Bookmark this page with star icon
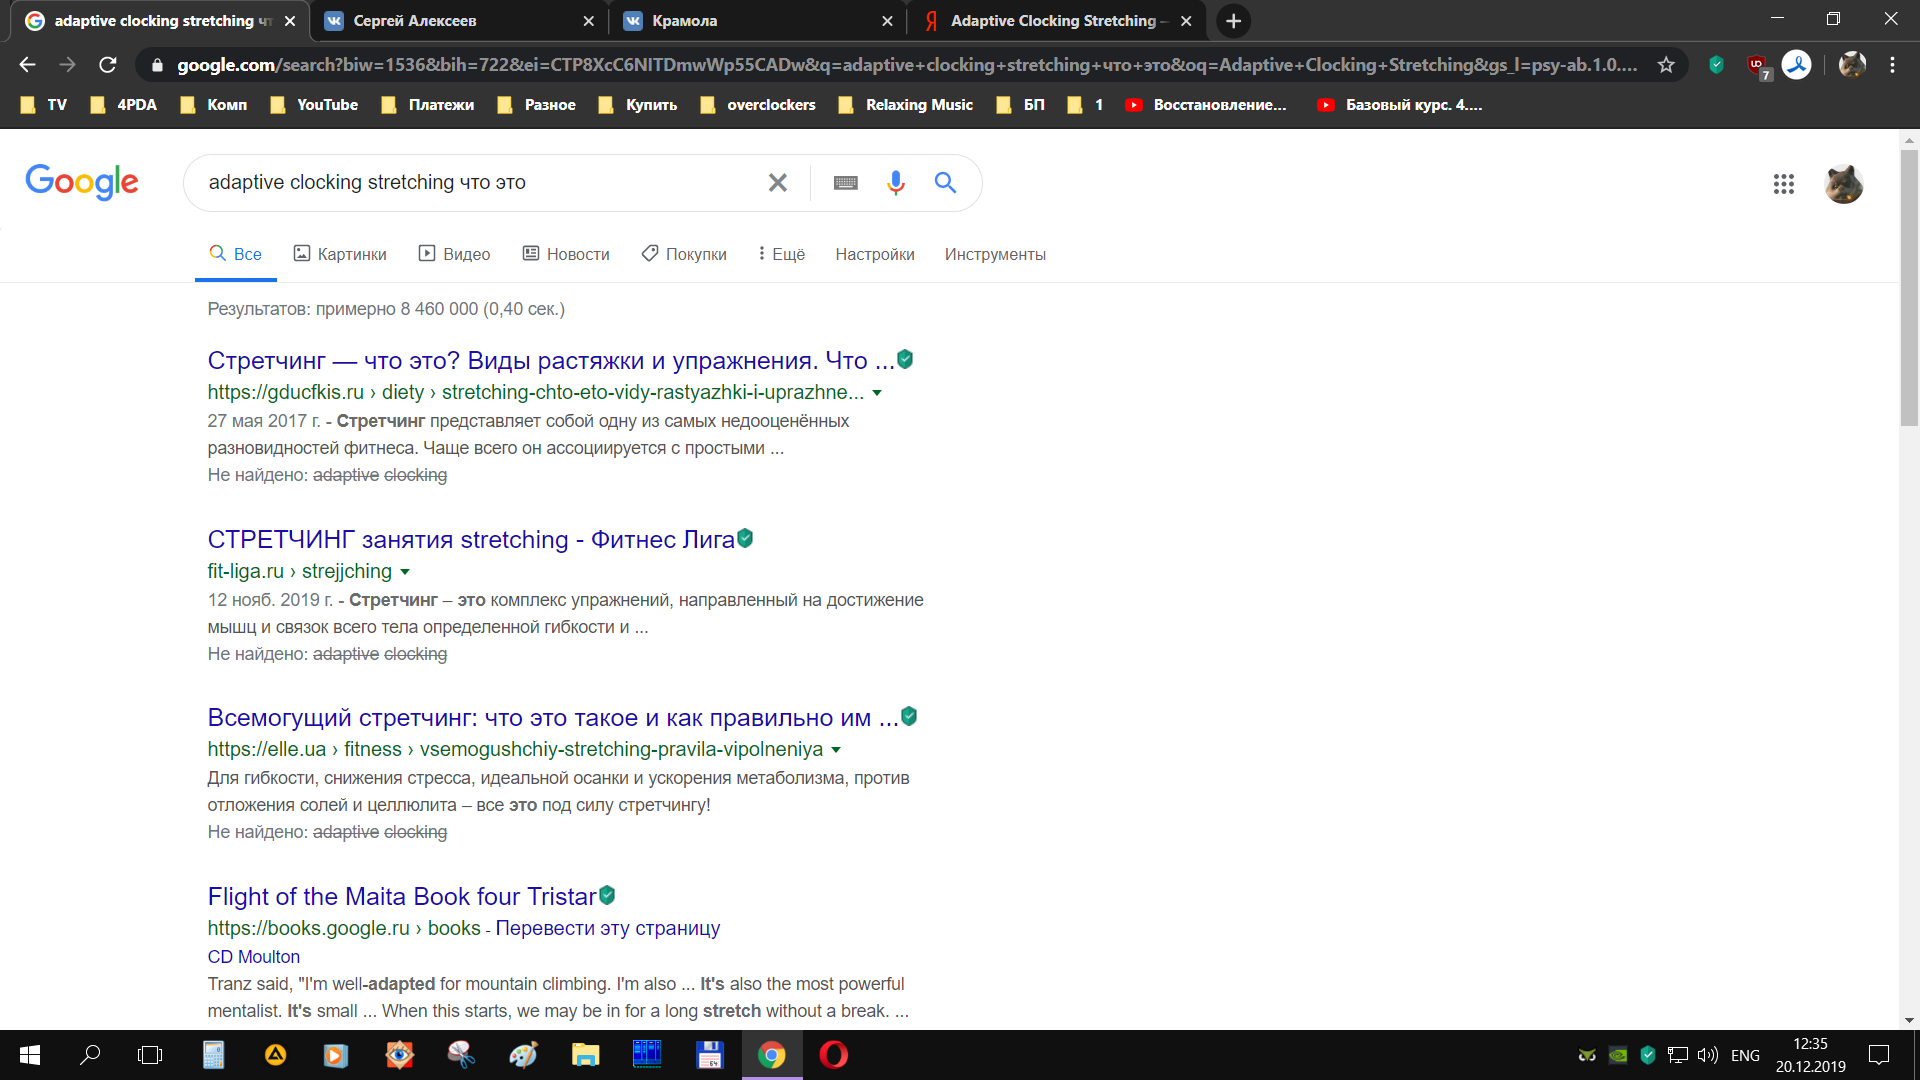Screen dimensions: 1920x1080 coord(1666,65)
